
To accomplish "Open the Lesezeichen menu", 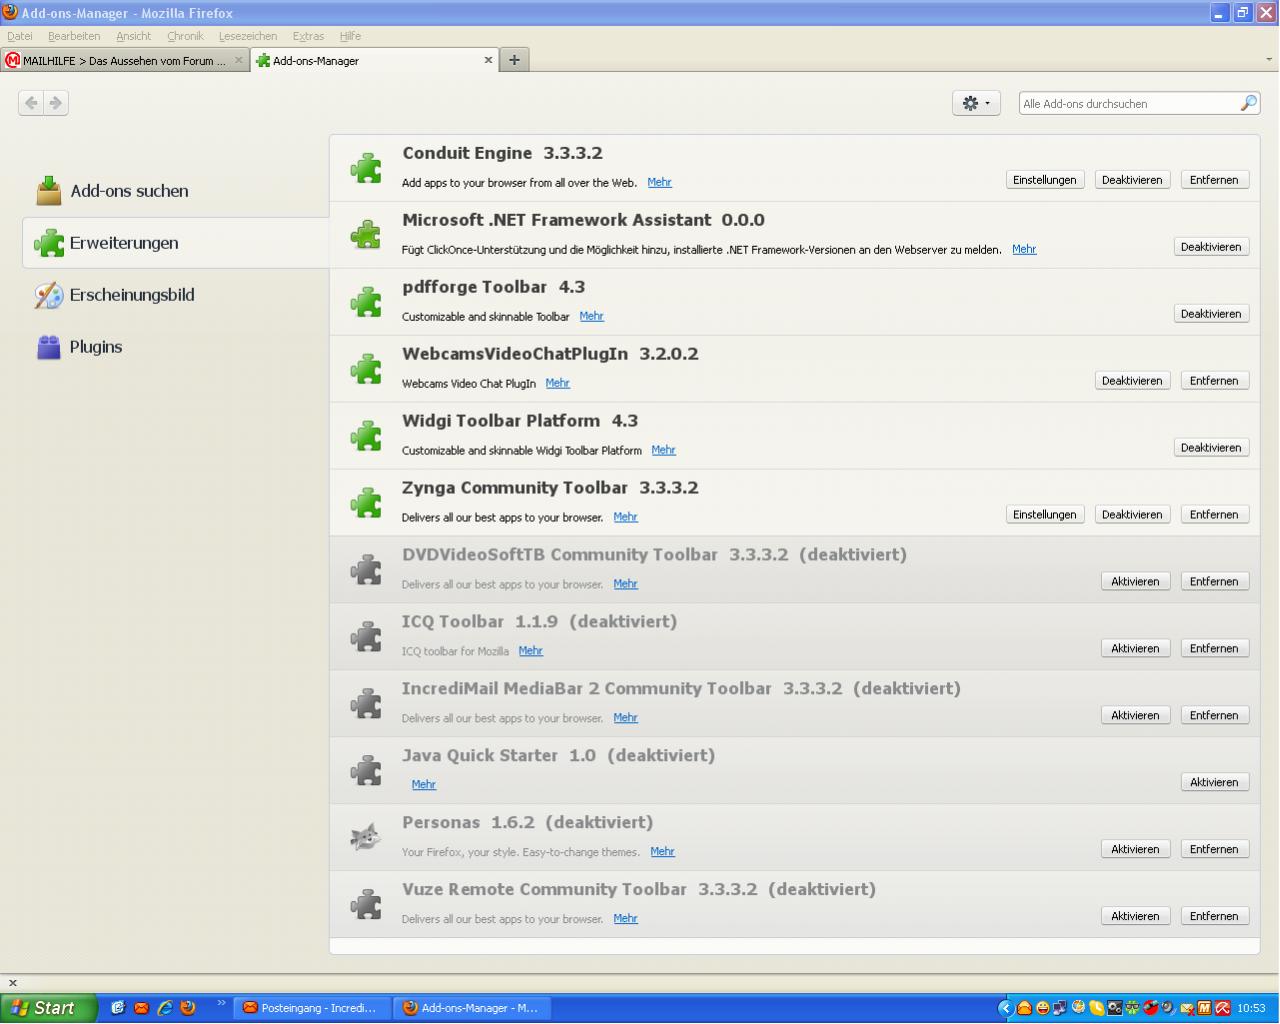I will [248, 36].
